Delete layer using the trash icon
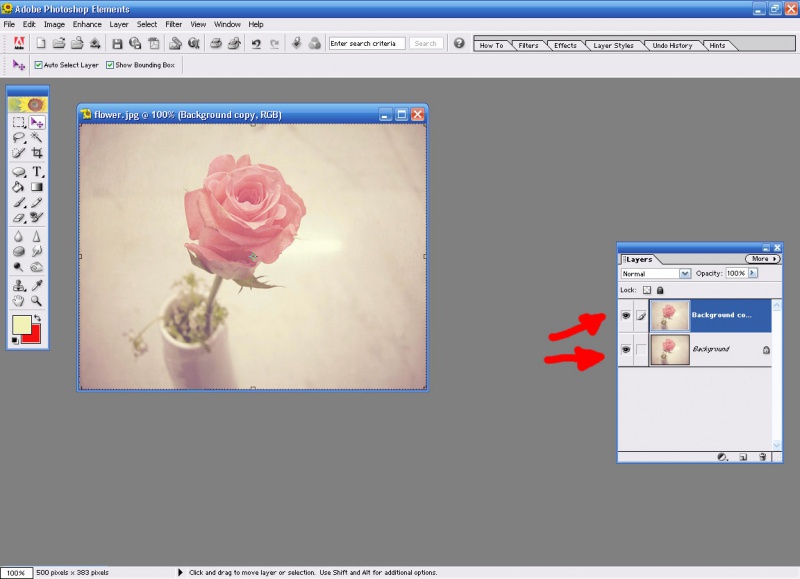The height and width of the screenshot is (579, 800). coord(762,456)
